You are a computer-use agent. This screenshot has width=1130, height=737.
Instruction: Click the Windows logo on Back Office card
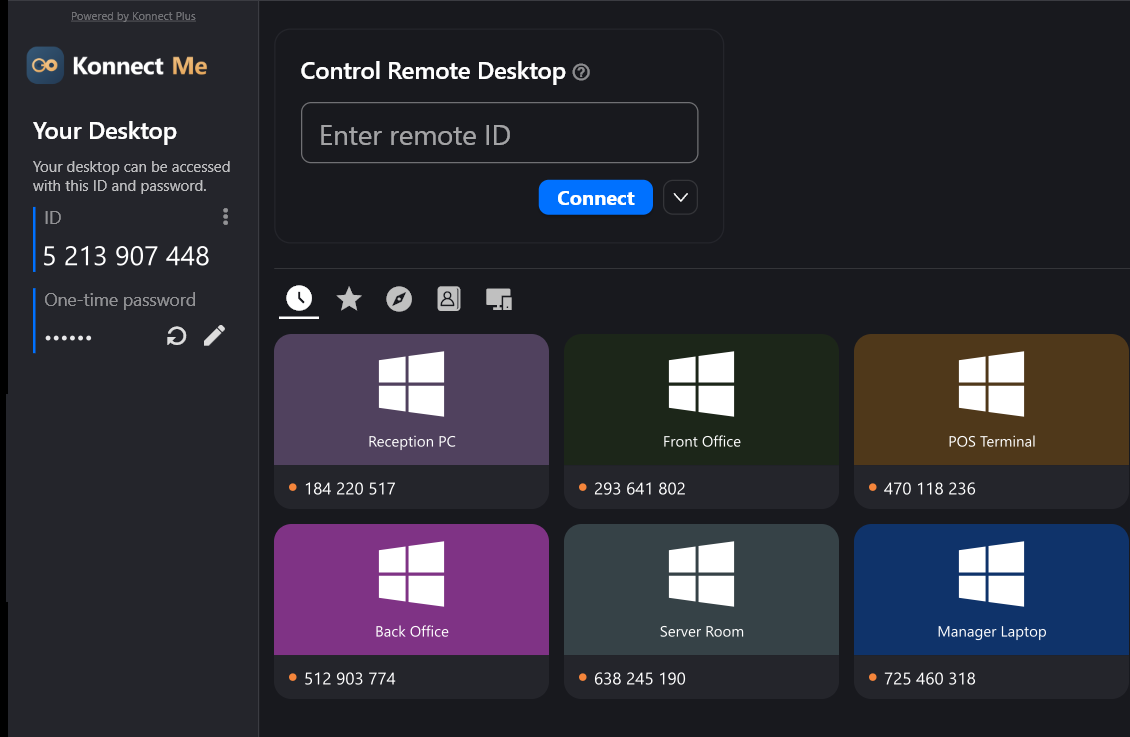click(411, 574)
